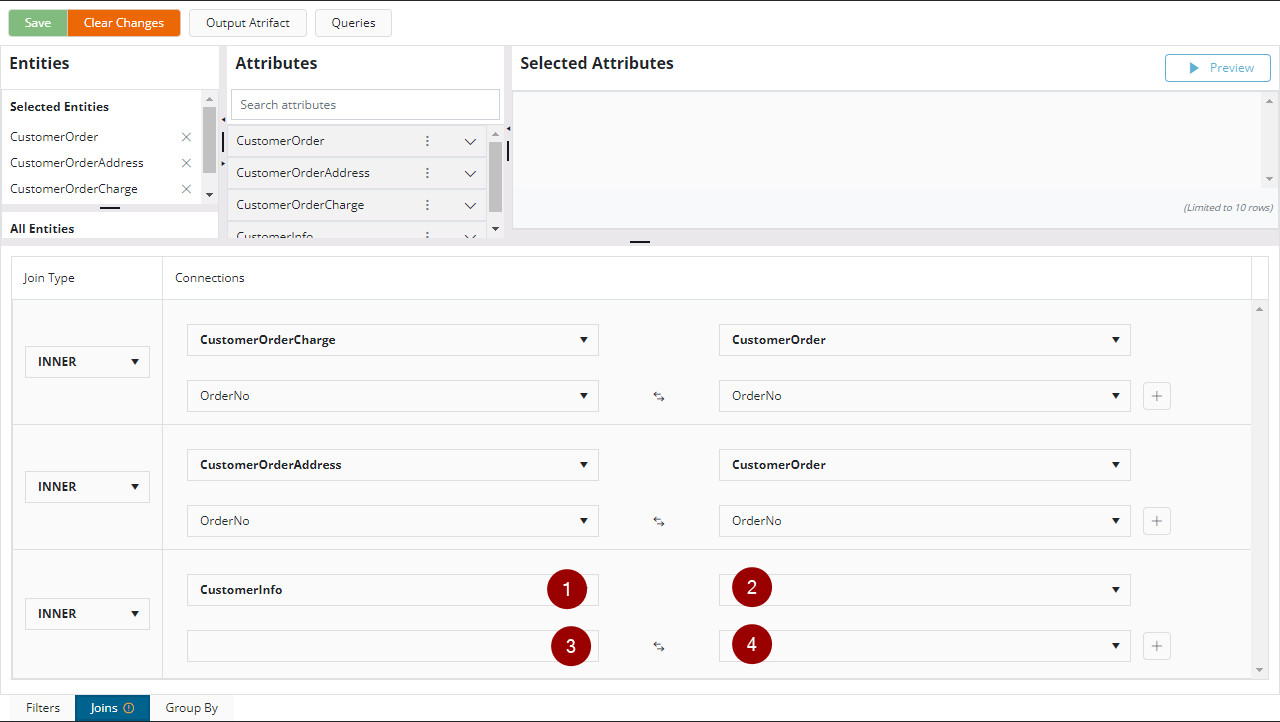Screen dimensions: 1280x722
Task: Open the first INNER join type dropdown
Action: click(x=87, y=362)
